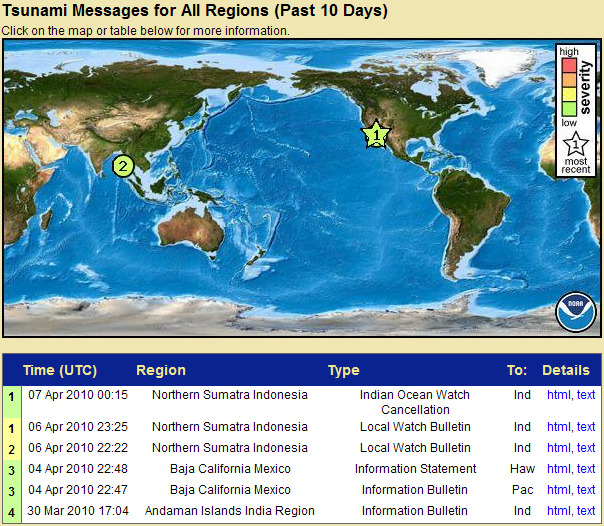Screen dimensions: 604x526
Task: Click number 2 index cell in 22:22 row
Action: (x=12, y=449)
